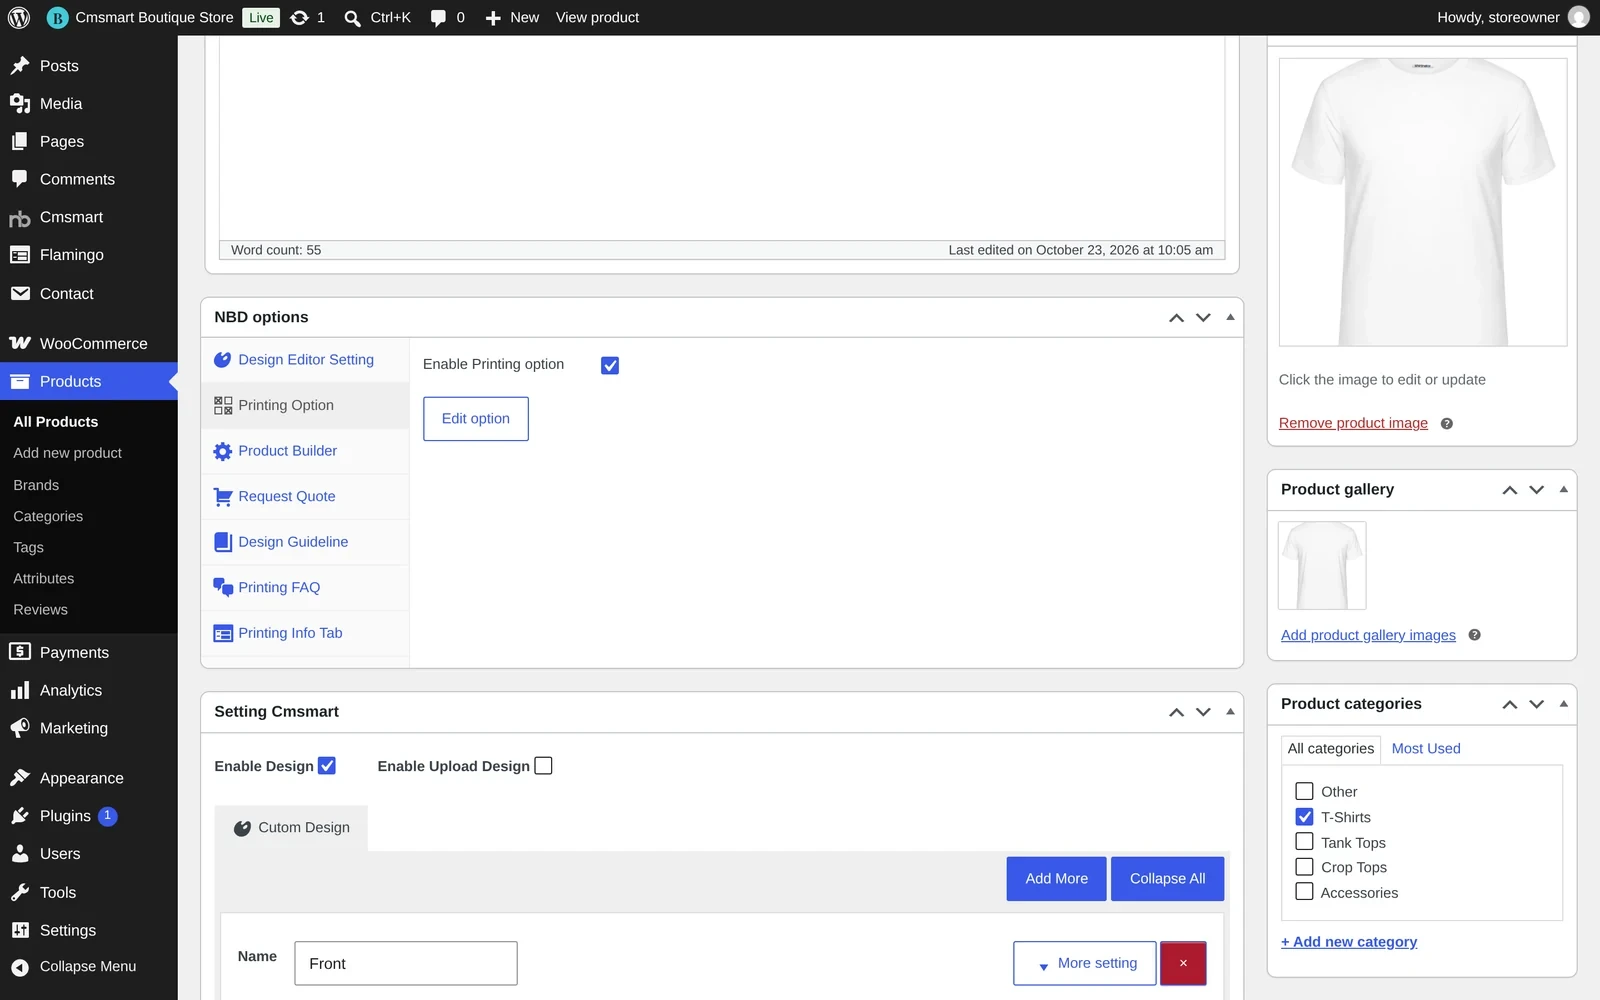Check the Enable Upload Design checkbox
This screenshot has height=1000, width=1600.
[x=543, y=766]
